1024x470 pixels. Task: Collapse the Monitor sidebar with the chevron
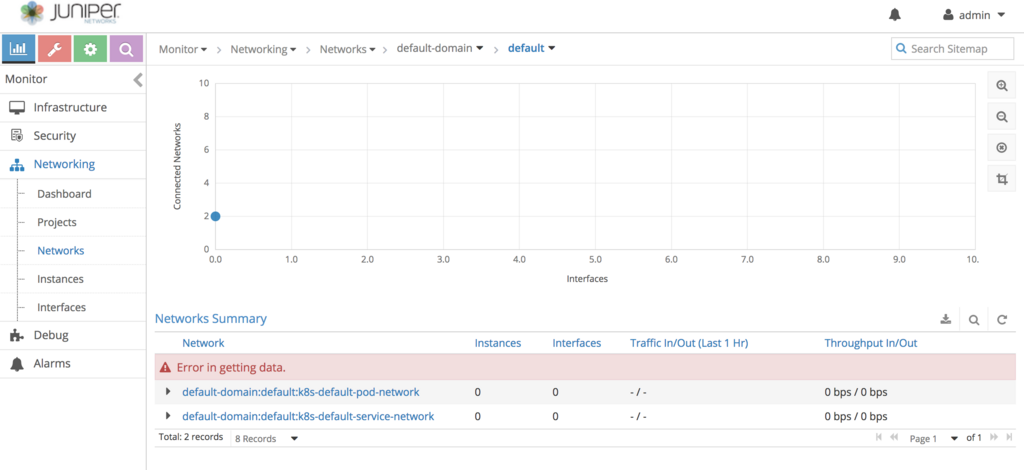pyautogui.click(x=138, y=80)
